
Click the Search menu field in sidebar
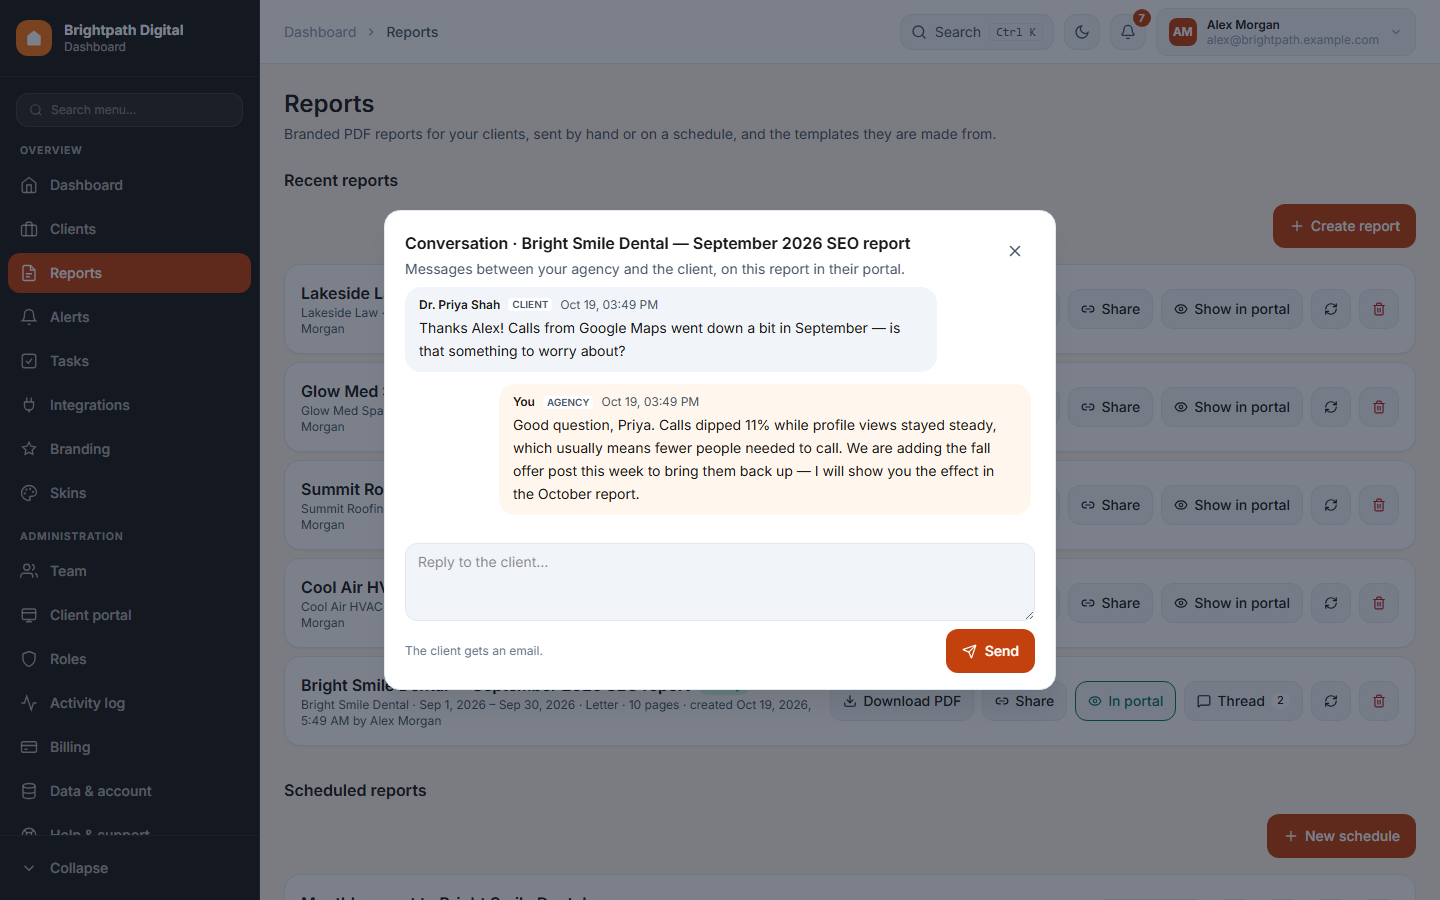[x=130, y=110]
